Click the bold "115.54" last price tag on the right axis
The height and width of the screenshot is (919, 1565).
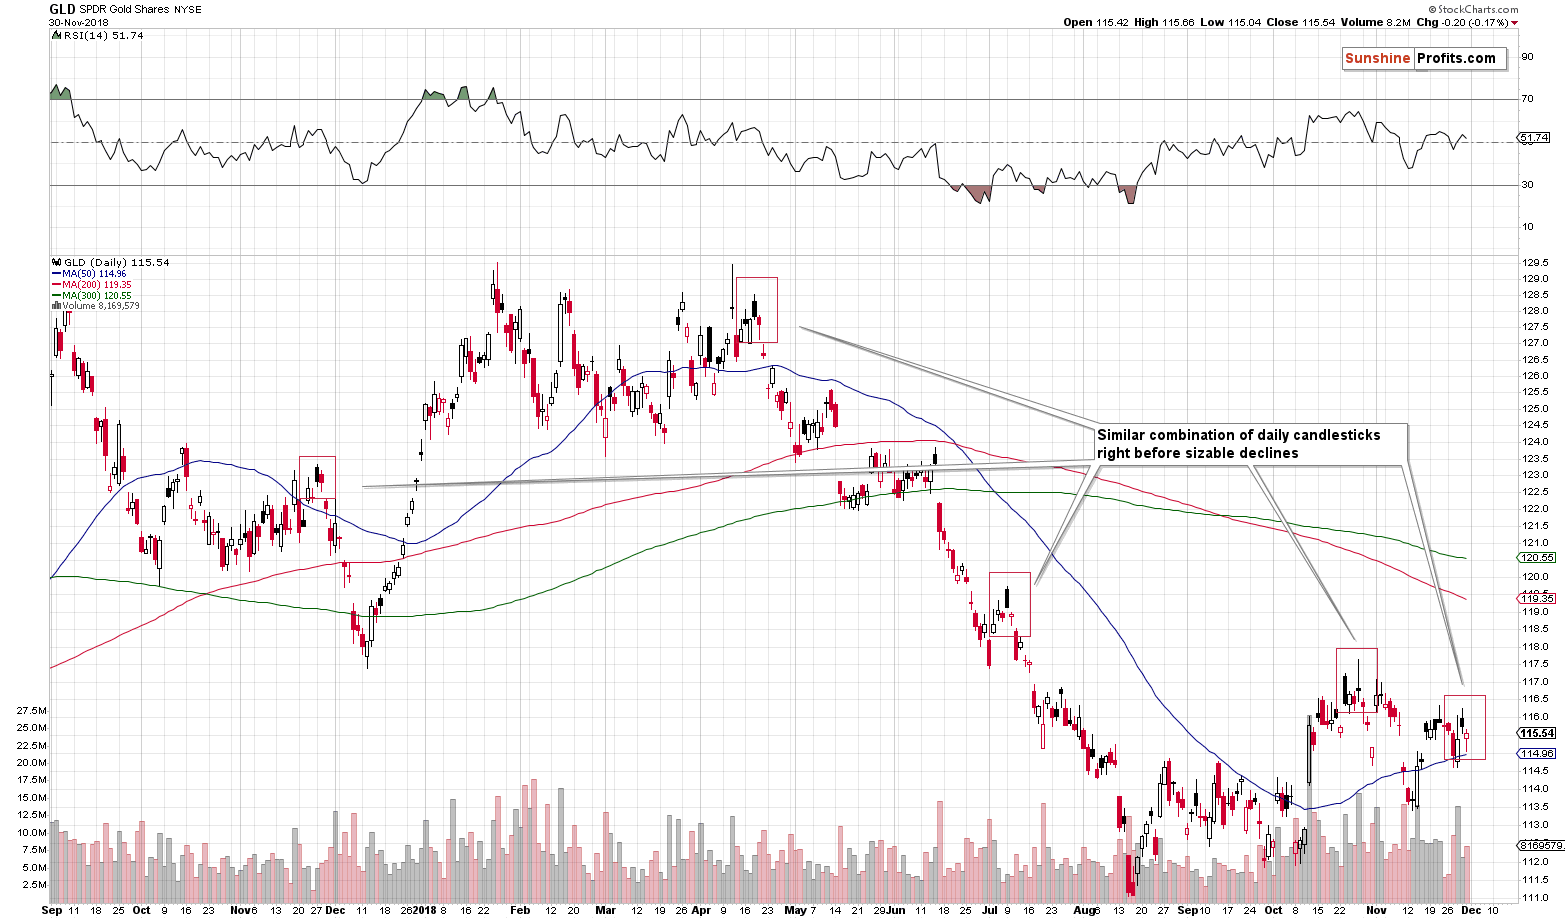(x=1536, y=733)
